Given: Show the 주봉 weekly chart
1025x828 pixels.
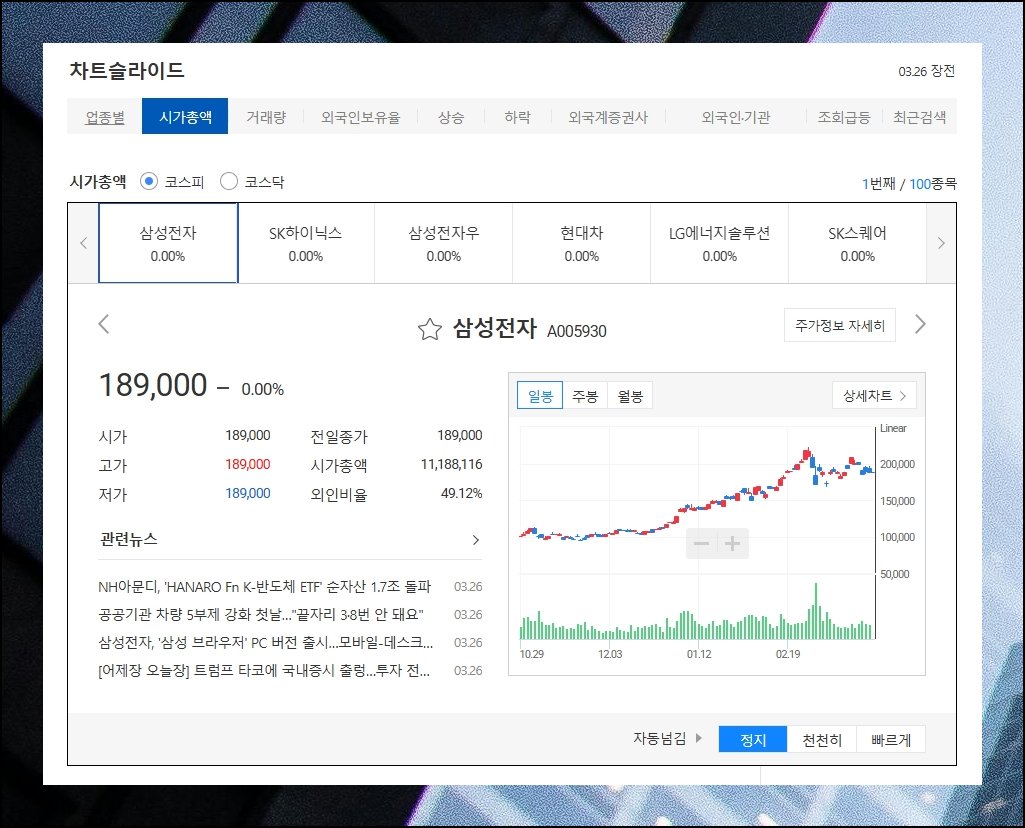Looking at the screenshot, I should [585, 396].
